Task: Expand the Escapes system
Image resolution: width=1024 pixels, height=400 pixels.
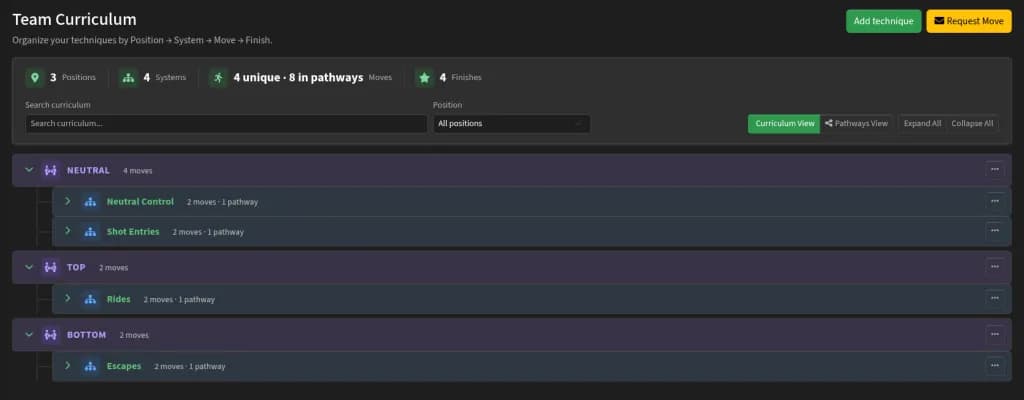Action: (x=67, y=365)
